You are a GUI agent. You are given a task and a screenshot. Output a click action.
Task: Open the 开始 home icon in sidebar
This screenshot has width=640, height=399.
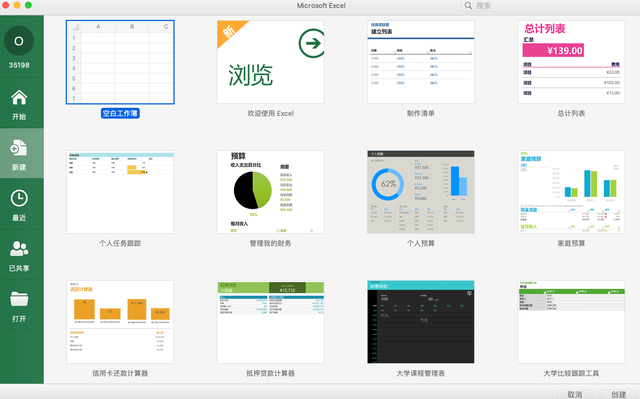pyautogui.click(x=19, y=98)
